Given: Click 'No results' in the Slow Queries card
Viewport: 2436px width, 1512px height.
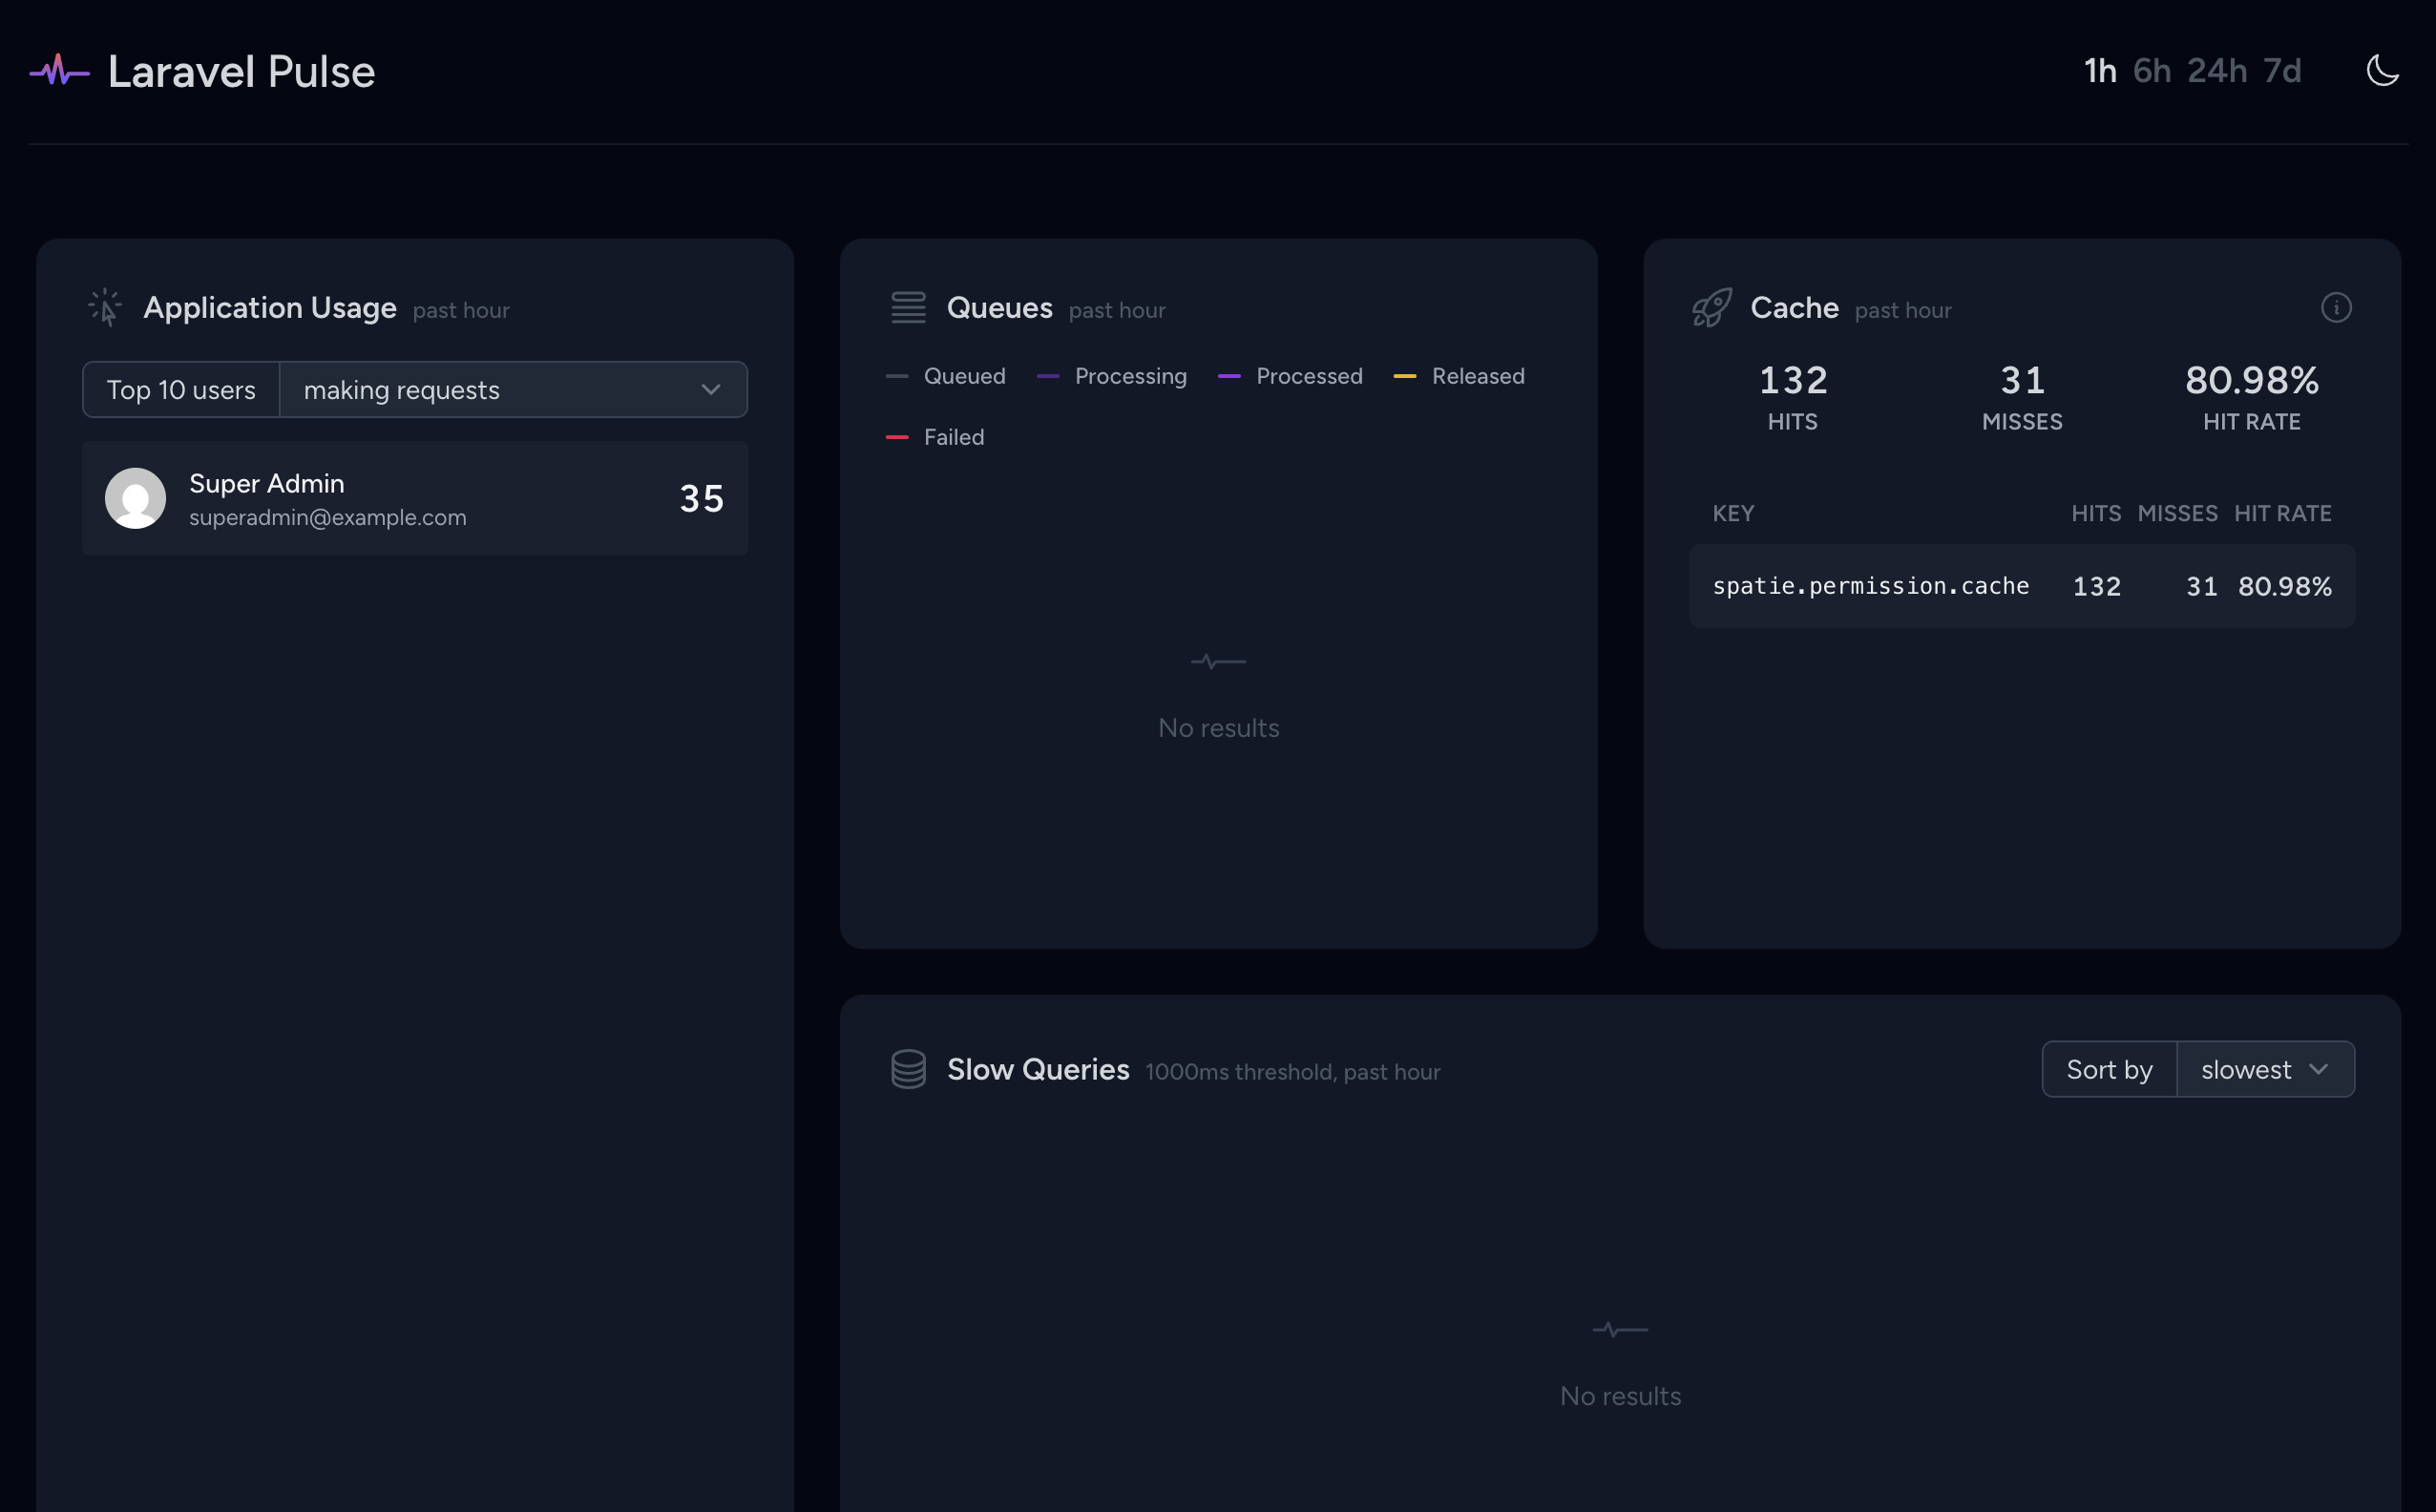Looking at the screenshot, I should [1620, 1396].
